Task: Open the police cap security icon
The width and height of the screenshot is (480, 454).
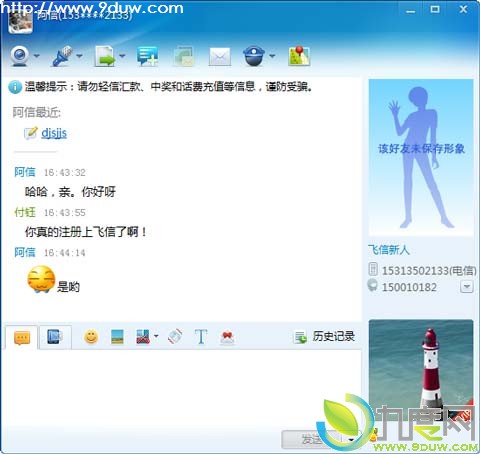Action: coord(254,56)
